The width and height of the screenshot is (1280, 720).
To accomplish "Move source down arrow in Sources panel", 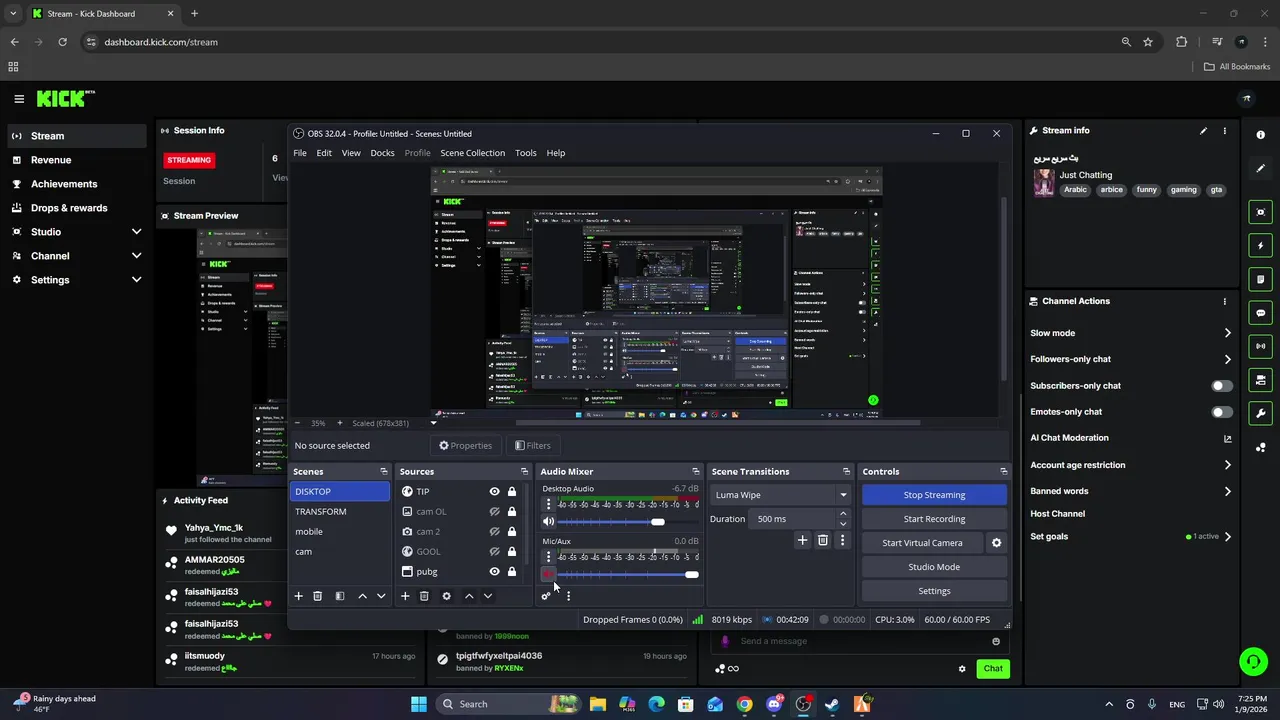I will coord(488,596).
